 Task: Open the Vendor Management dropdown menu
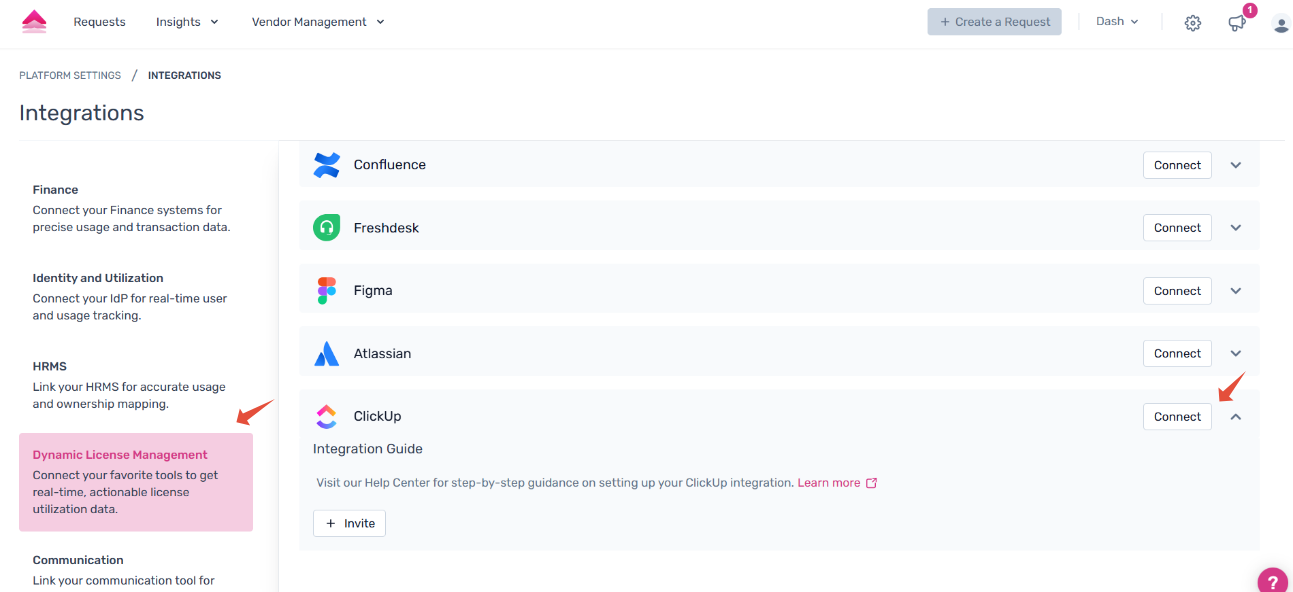318,22
